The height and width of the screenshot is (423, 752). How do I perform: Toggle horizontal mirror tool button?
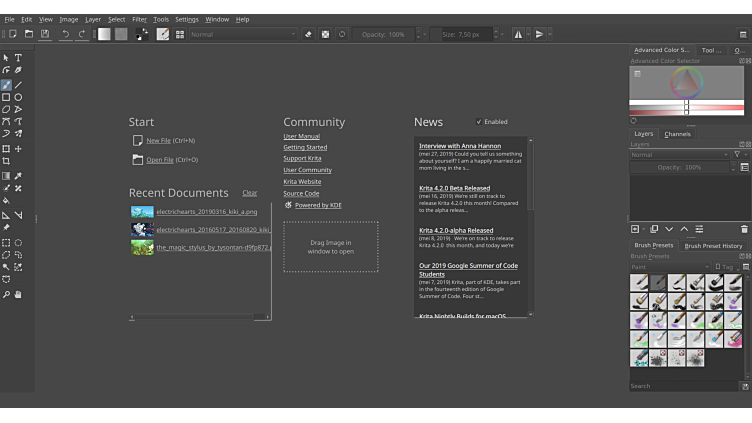click(518, 34)
